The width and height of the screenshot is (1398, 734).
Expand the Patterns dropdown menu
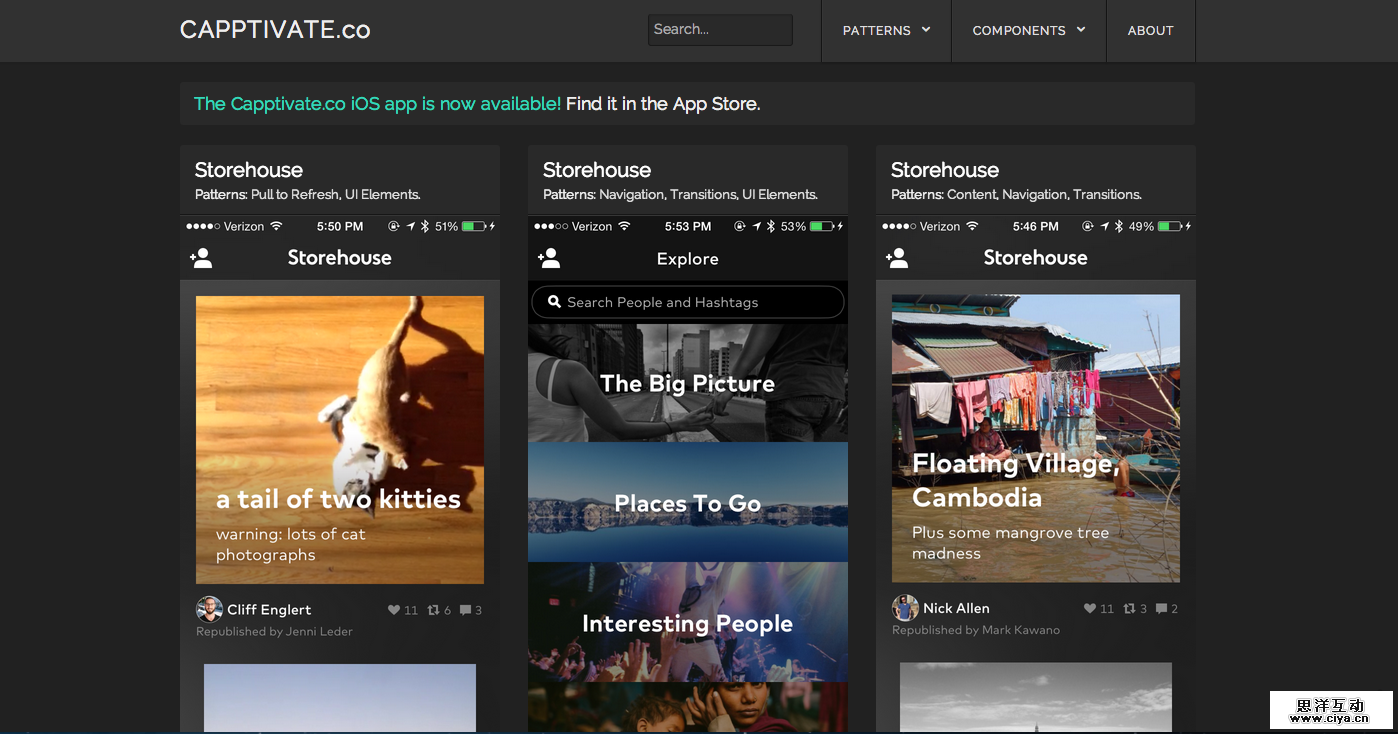pyautogui.click(x=886, y=31)
